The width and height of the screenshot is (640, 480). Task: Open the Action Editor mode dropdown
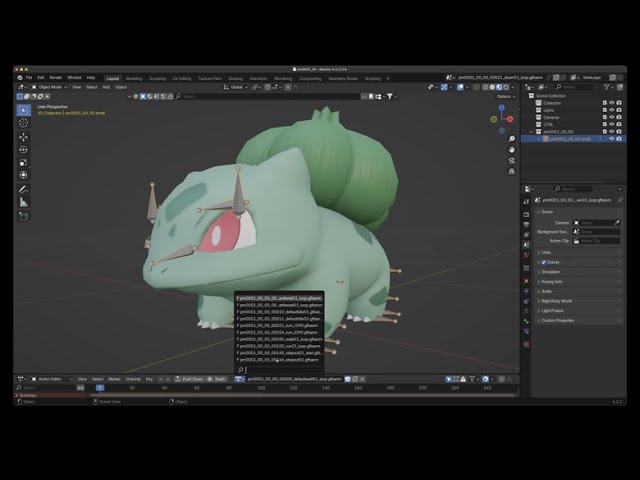pos(52,379)
